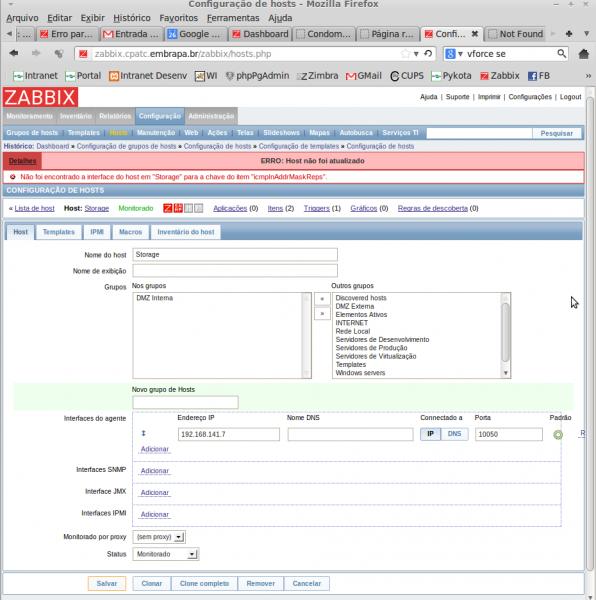Image resolution: width=596 pixels, height=600 pixels.
Task: Click the Salvar button
Action: (x=107, y=584)
